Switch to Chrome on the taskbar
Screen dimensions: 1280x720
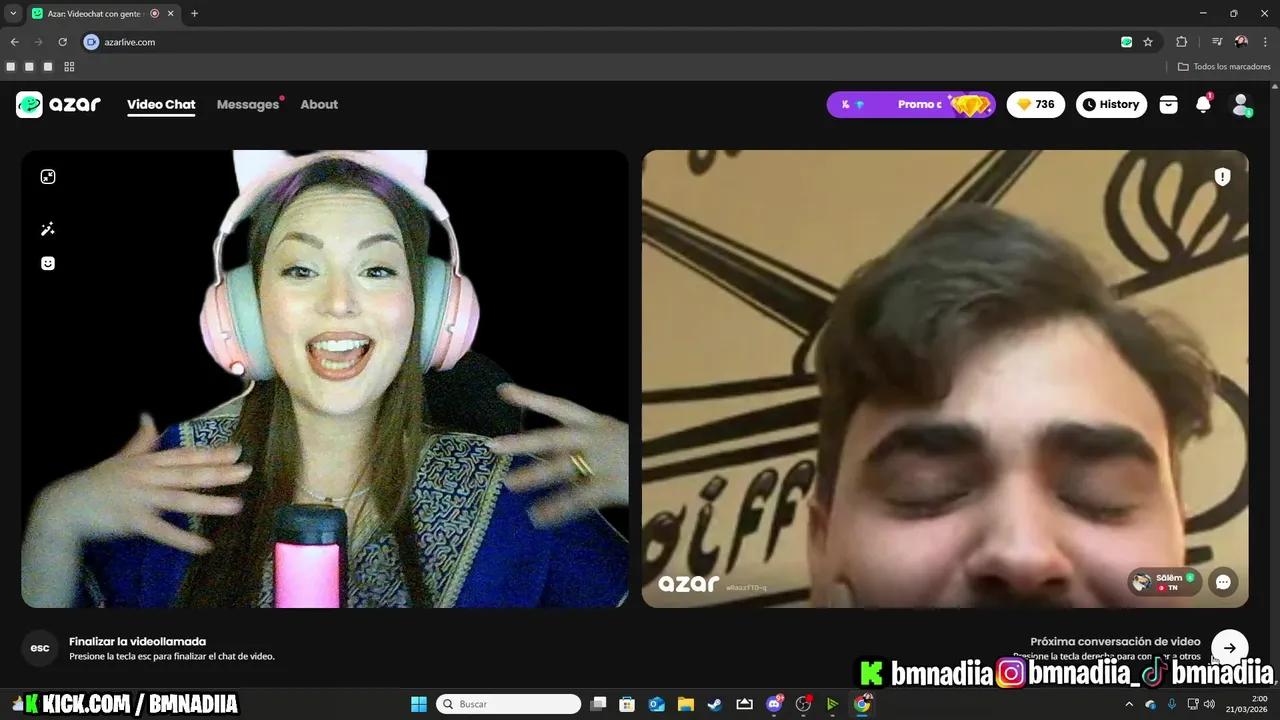pyautogui.click(x=862, y=704)
